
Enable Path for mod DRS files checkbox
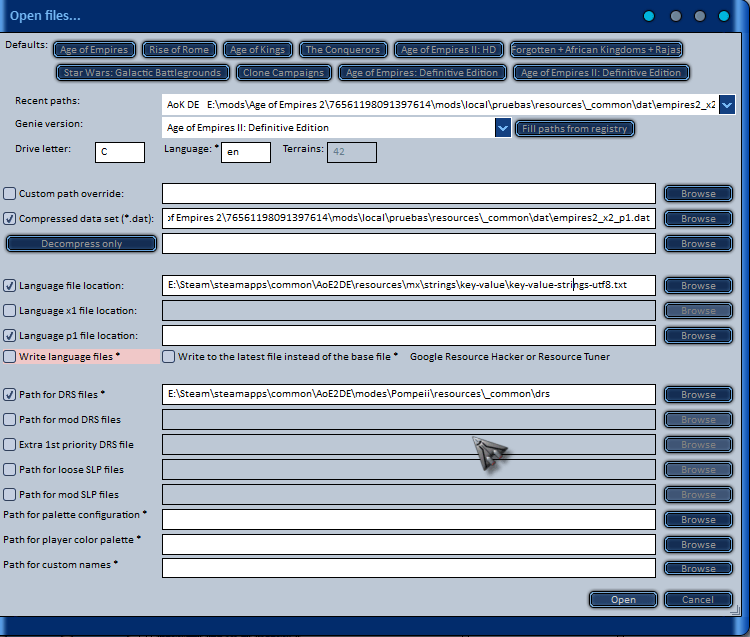(x=10, y=419)
